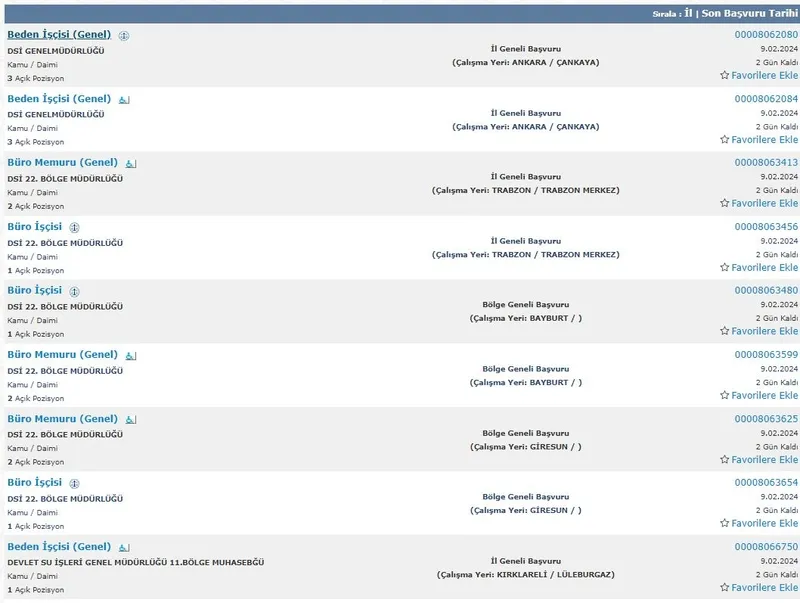This screenshot has height=603, width=800.
Task: Click the wheelchair icon beside Kırklareli Beden İşçisi
Action: click(124, 547)
